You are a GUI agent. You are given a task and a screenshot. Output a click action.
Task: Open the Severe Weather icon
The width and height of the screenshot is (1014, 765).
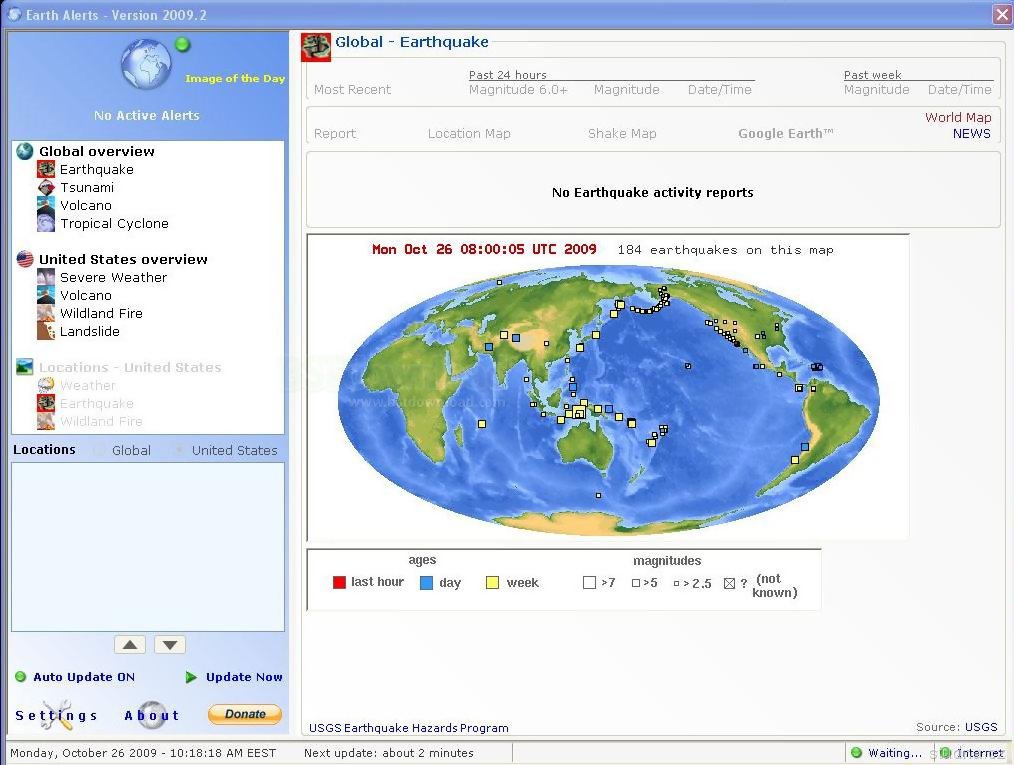[x=46, y=278]
